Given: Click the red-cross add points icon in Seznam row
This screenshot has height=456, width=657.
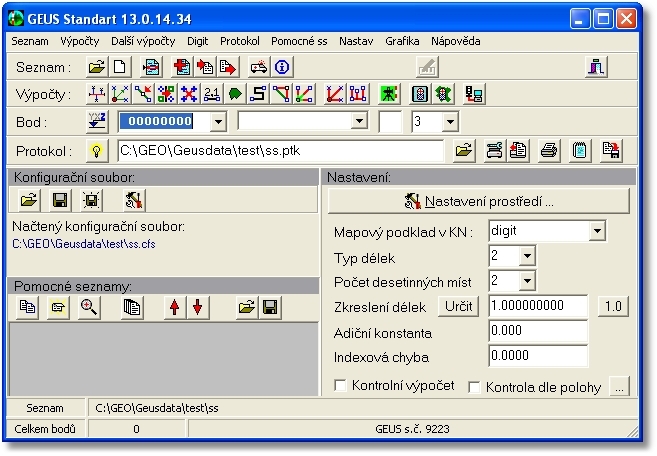Looking at the screenshot, I should click(x=182, y=67).
